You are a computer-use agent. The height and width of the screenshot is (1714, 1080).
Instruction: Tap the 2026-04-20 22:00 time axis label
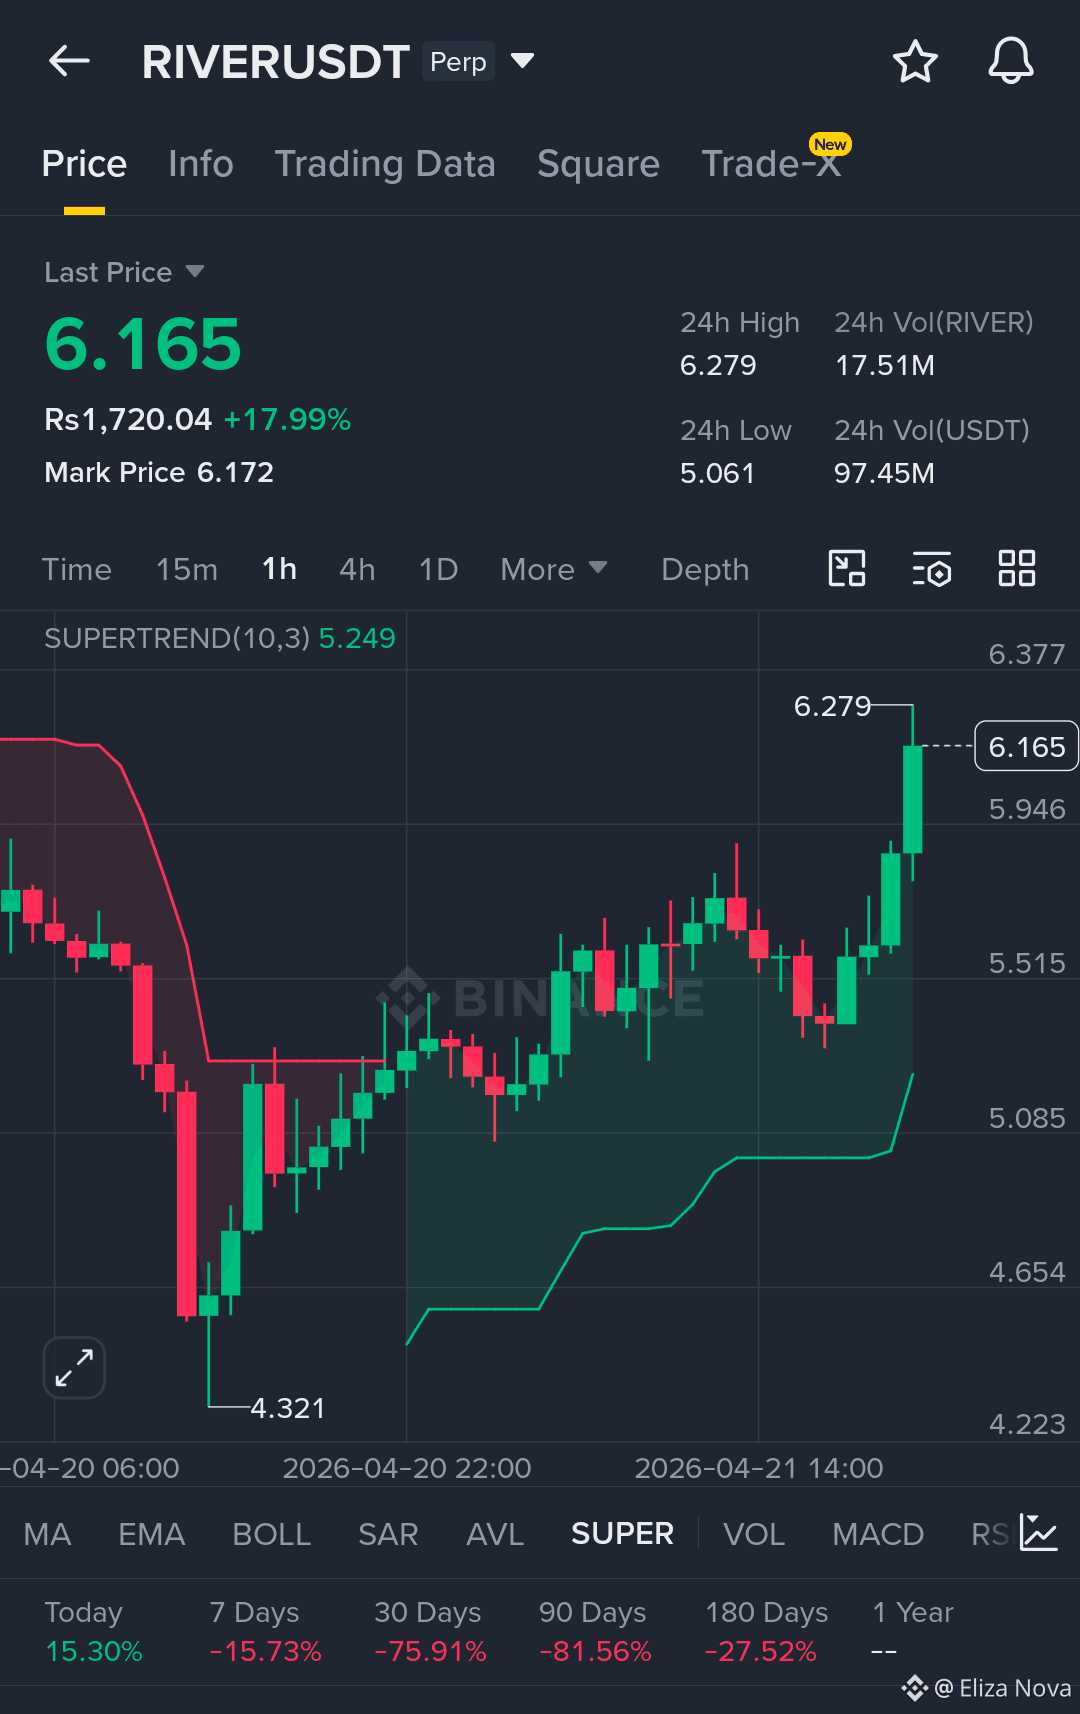tap(407, 1468)
